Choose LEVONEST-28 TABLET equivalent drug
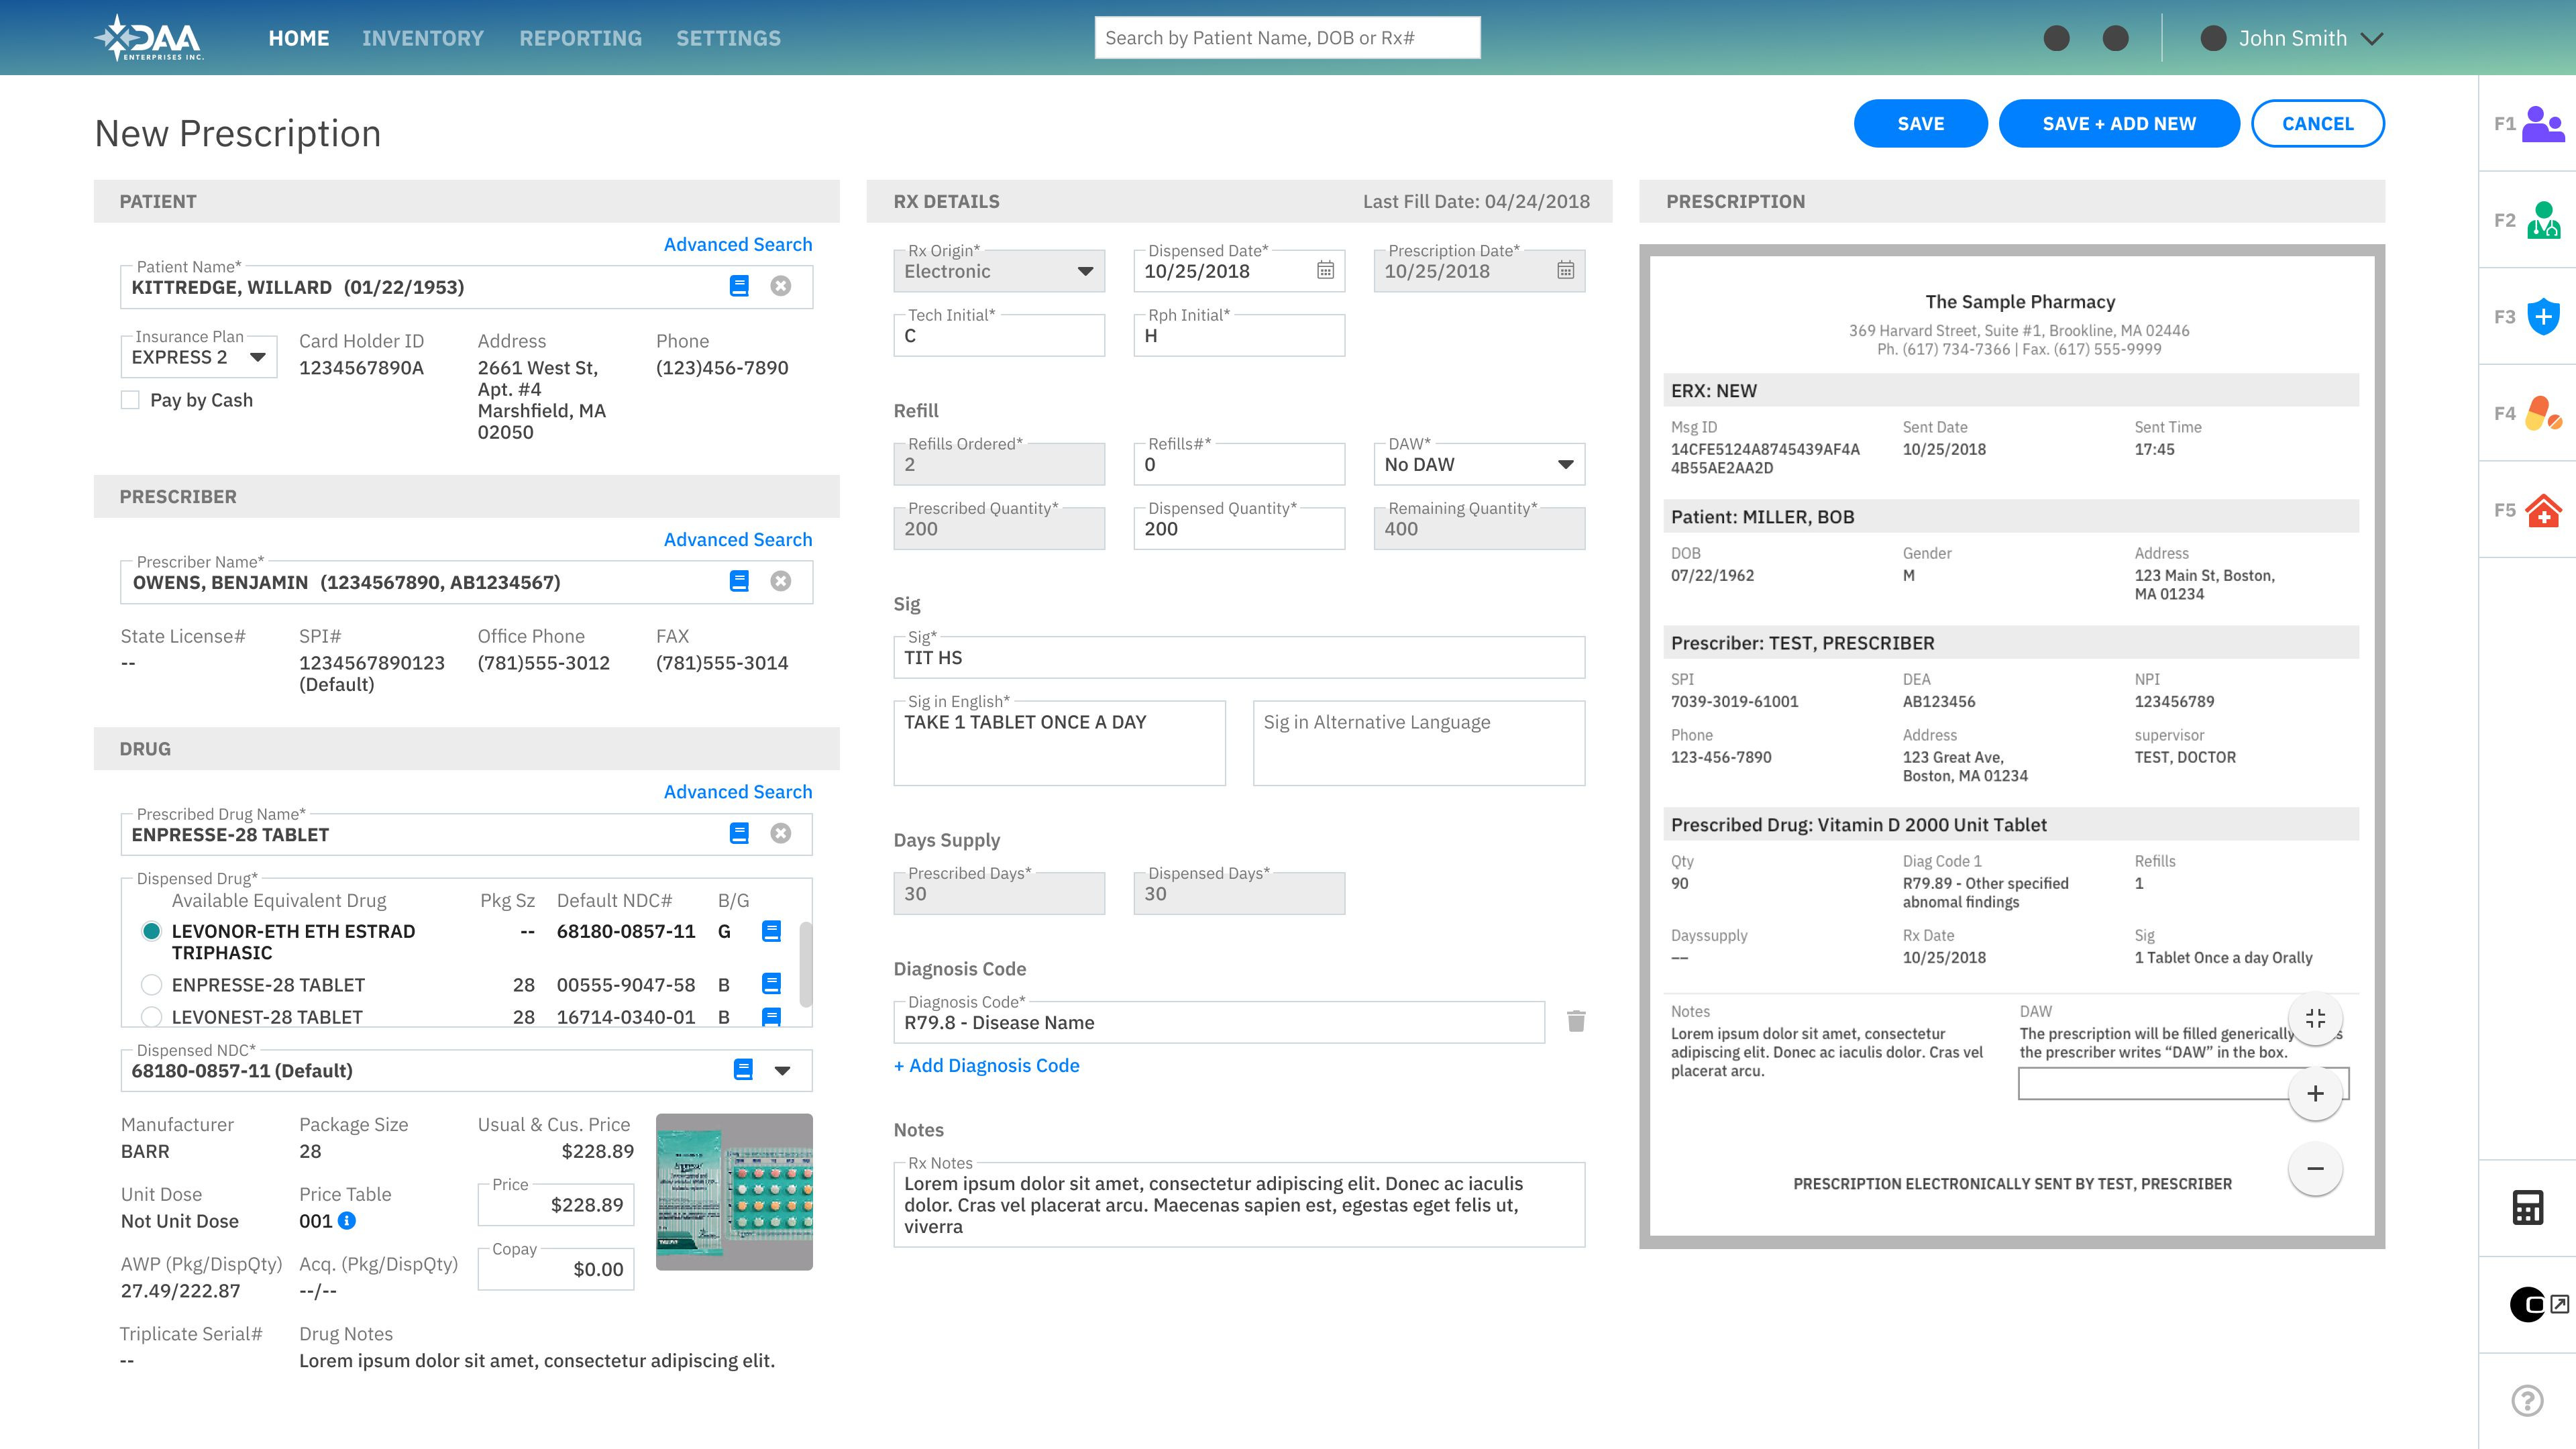The height and width of the screenshot is (1449, 2576). pyautogui.click(x=152, y=1016)
